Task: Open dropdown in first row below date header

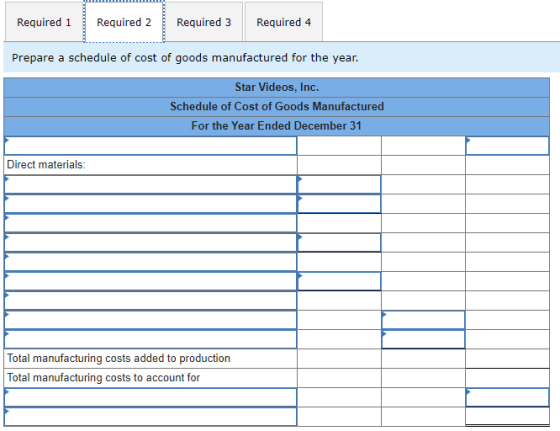Action: 150,146
